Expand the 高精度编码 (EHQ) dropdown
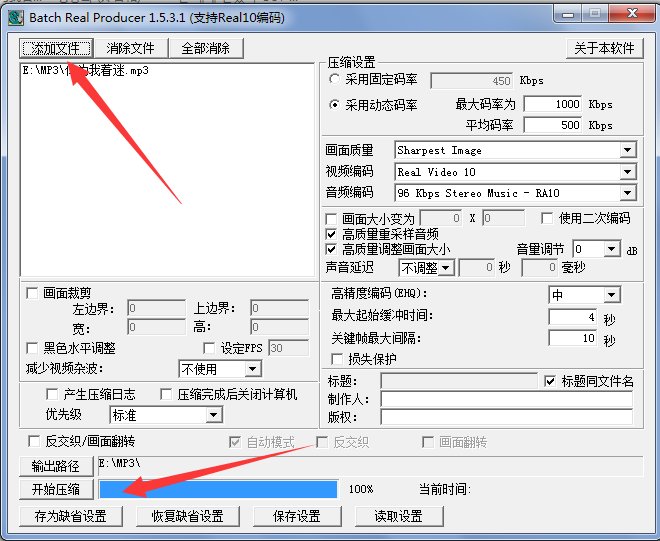Image resolution: width=660 pixels, height=541 pixels. (611, 295)
